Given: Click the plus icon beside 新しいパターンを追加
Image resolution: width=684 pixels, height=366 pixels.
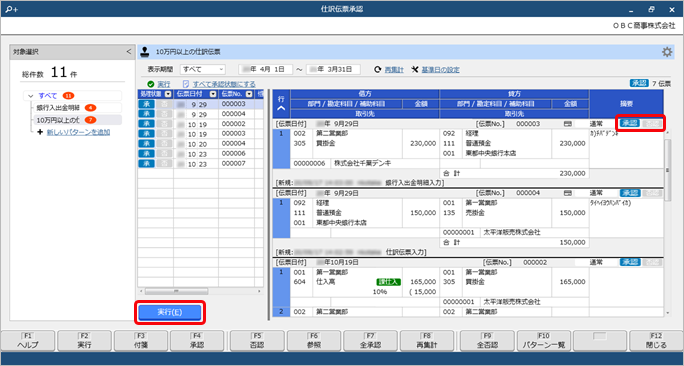Looking at the screenshot, I should tap(40, 132).
